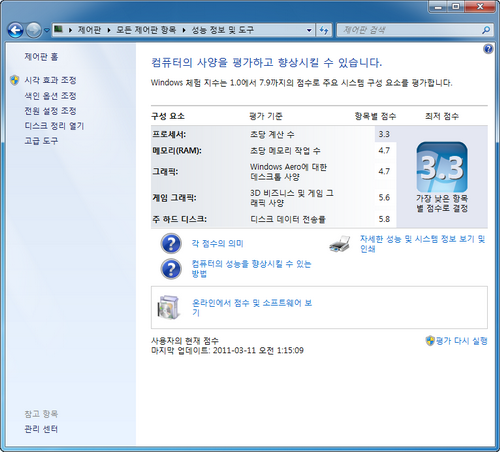This screenshot has height=452, width=500.
Task: Open 컴퓨터의 성능을 향상시킬 수 있는 방법 link
Action: [251, 269]
